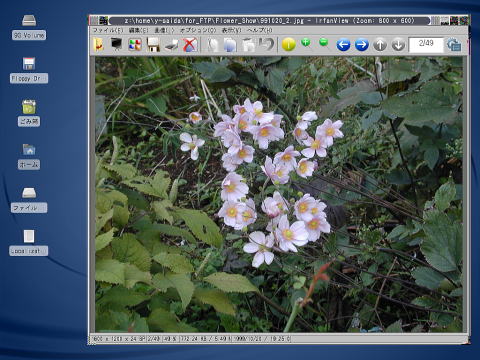Go to previous image with blue left arrow

[343, 45]
